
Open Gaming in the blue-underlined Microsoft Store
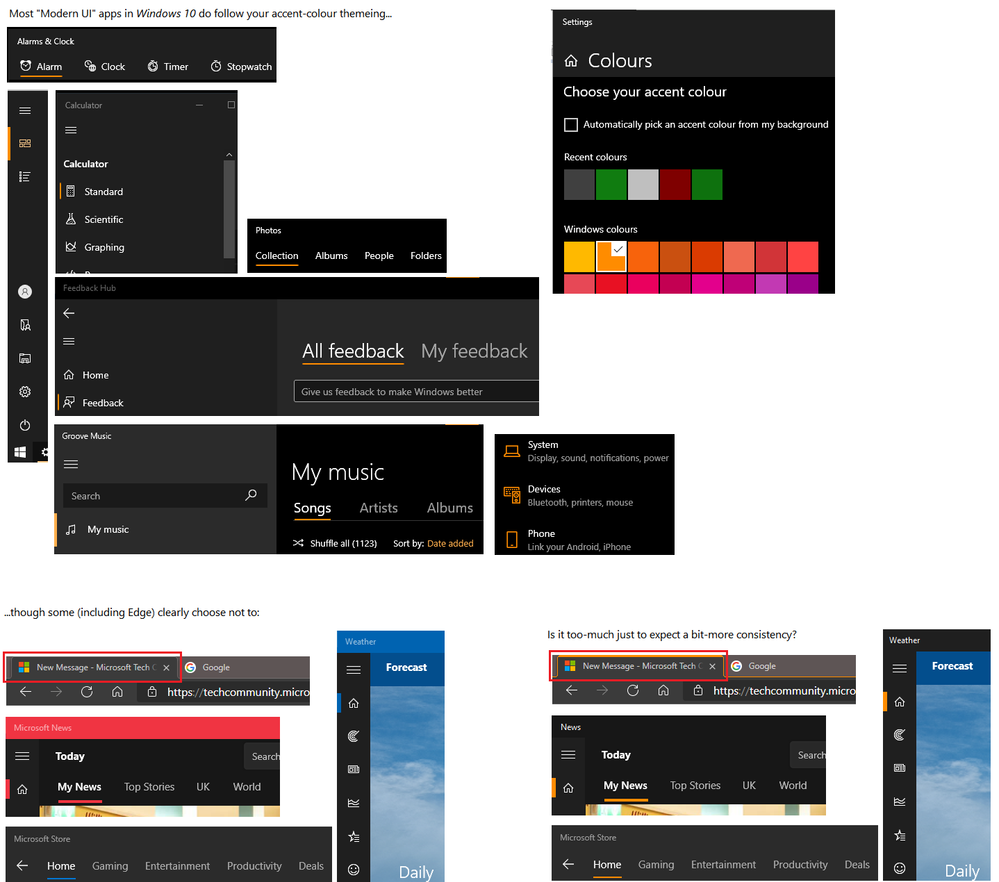tap(110, 865)
